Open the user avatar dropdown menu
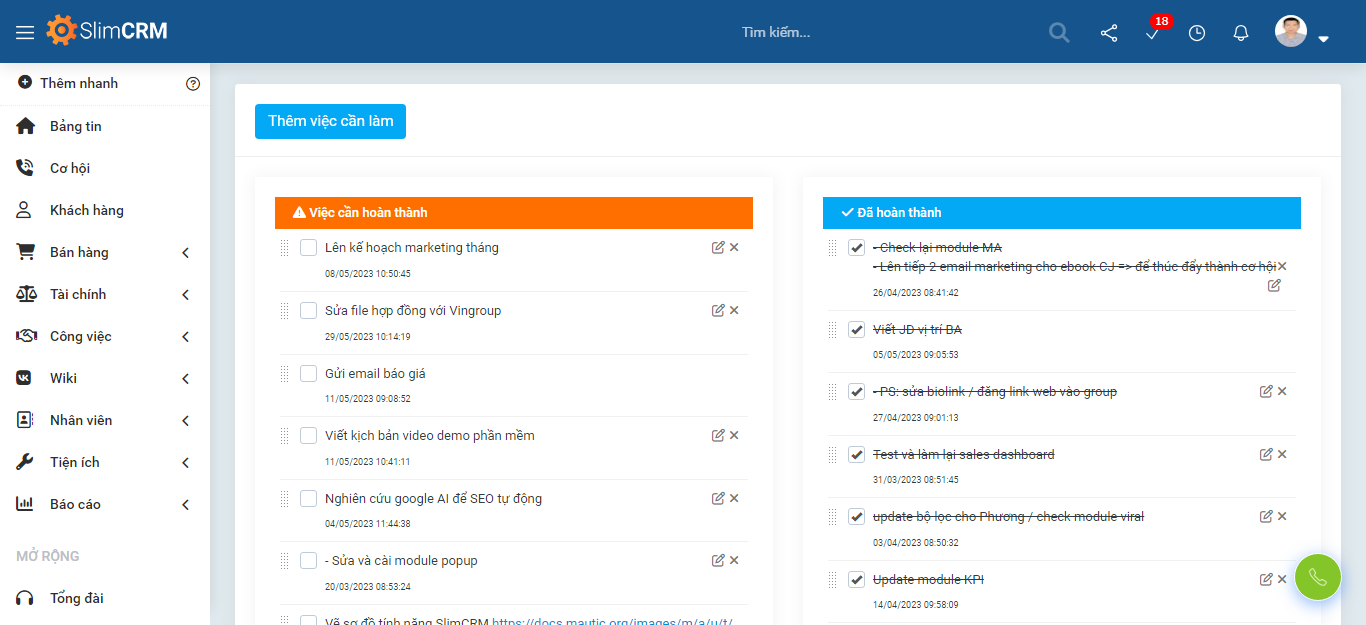 (x=1290, y=31)
